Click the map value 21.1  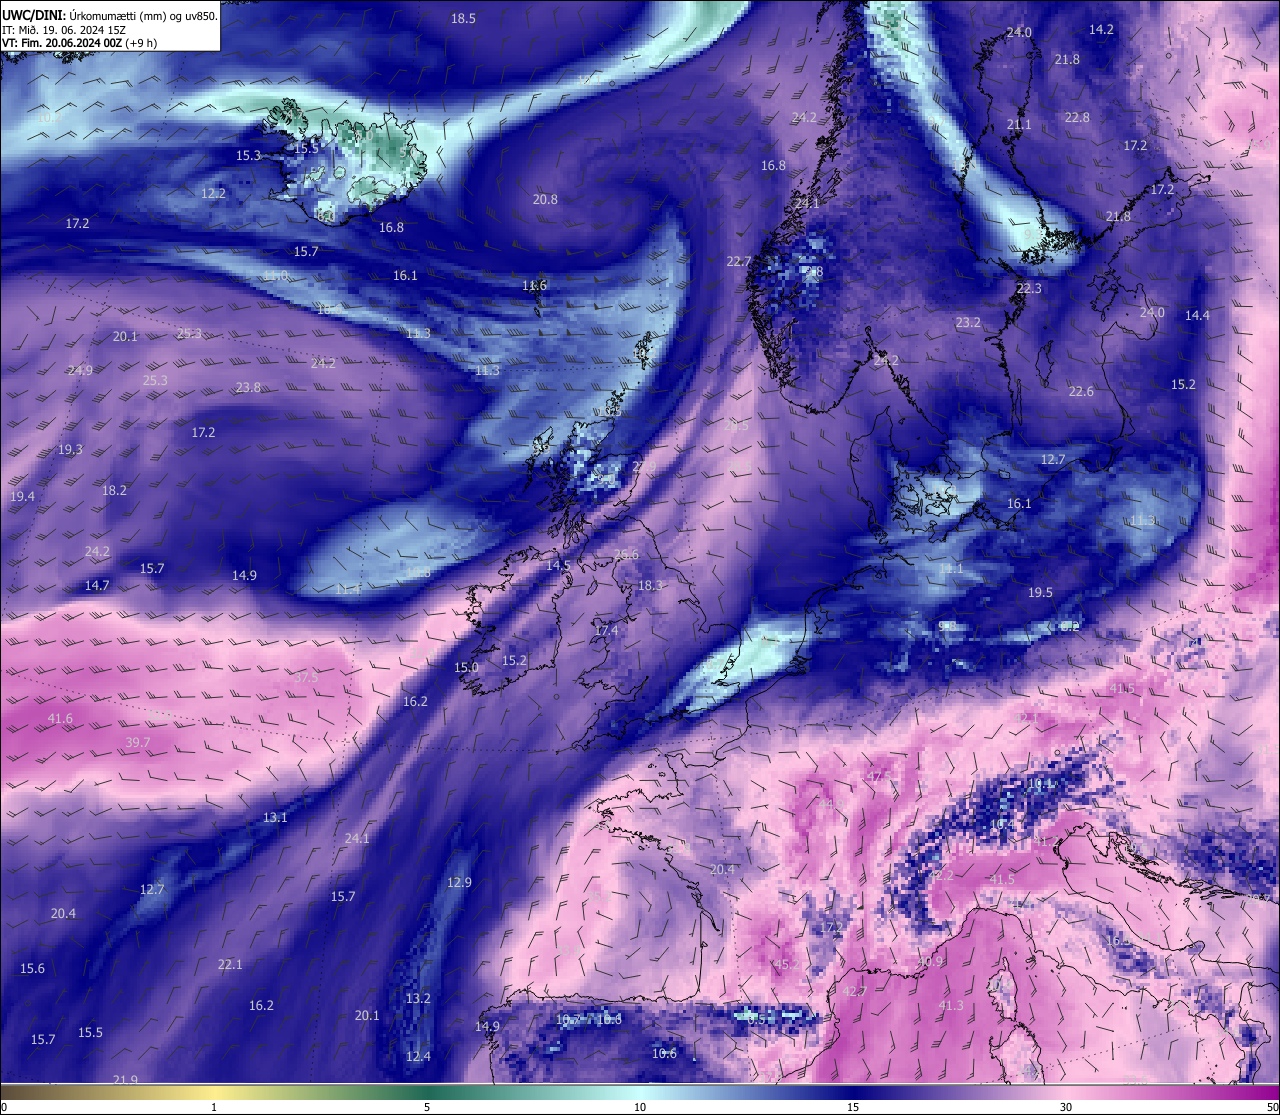pos(1019,124)
